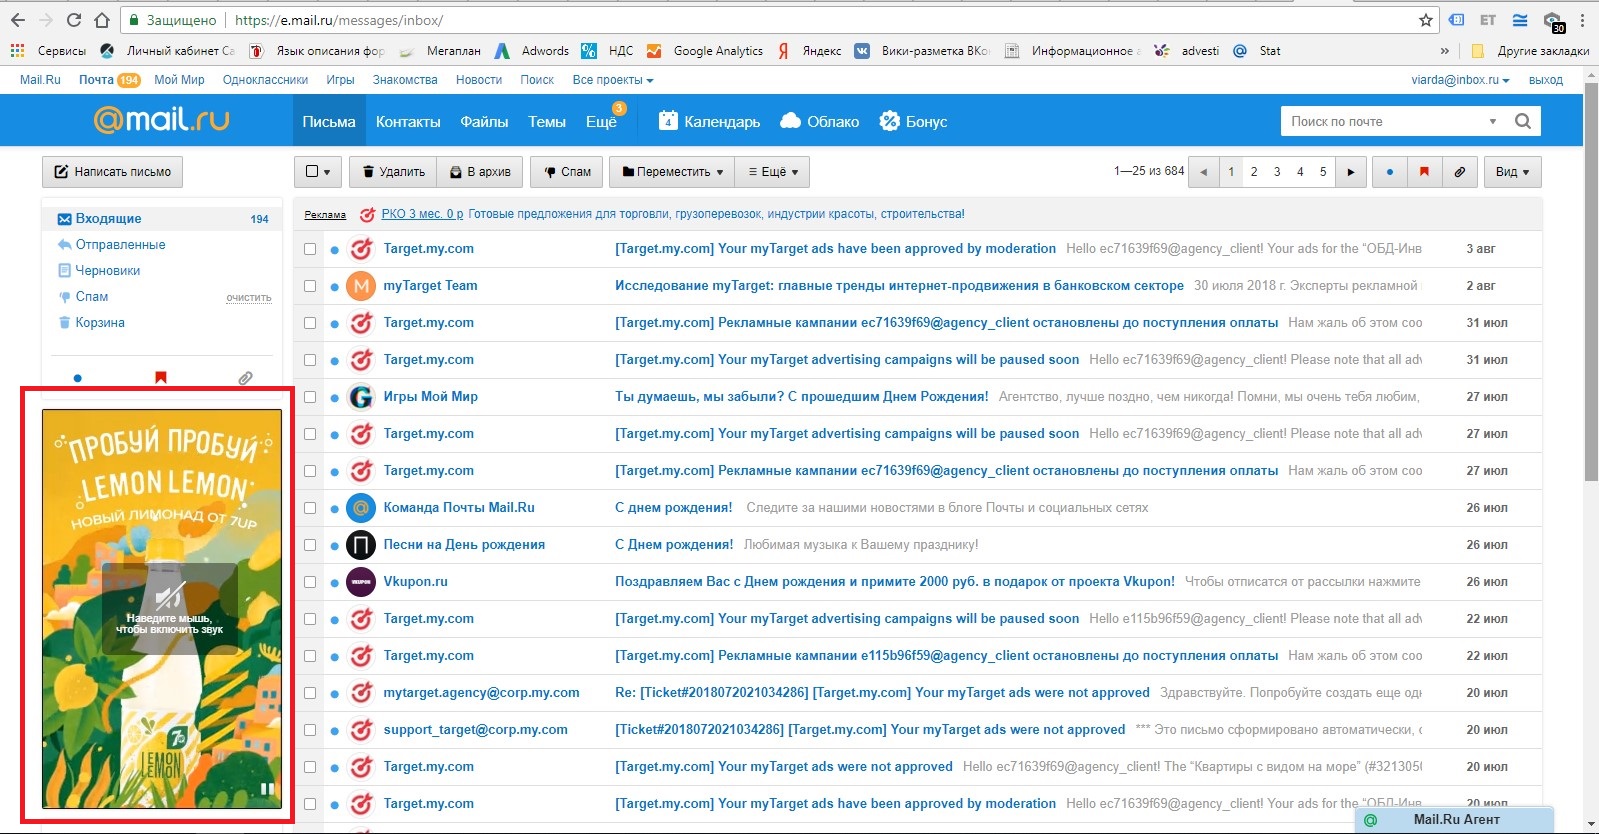
Task: Select the 3 авг Target.my.com message checkbox
Action: (310, 249)
